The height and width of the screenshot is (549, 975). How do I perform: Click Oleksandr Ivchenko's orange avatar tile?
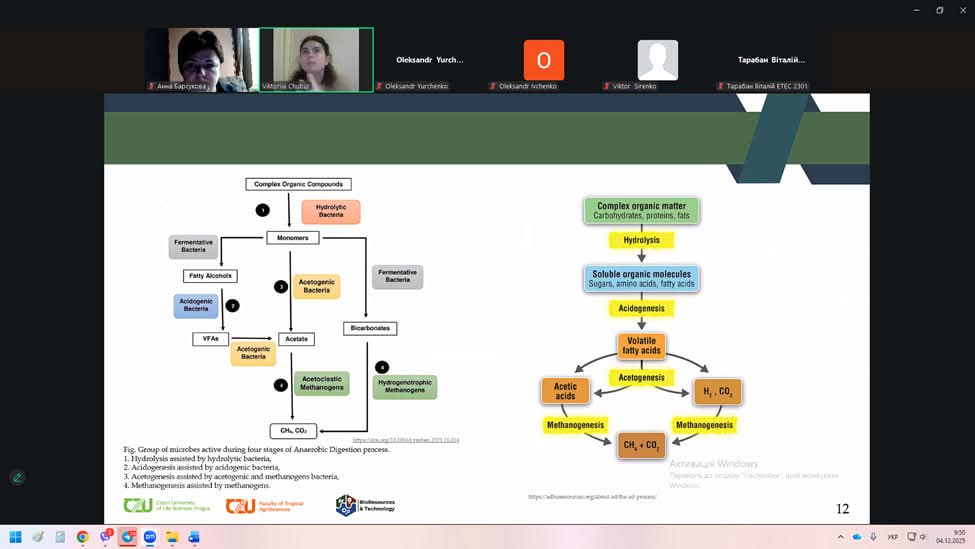(544, 60)
